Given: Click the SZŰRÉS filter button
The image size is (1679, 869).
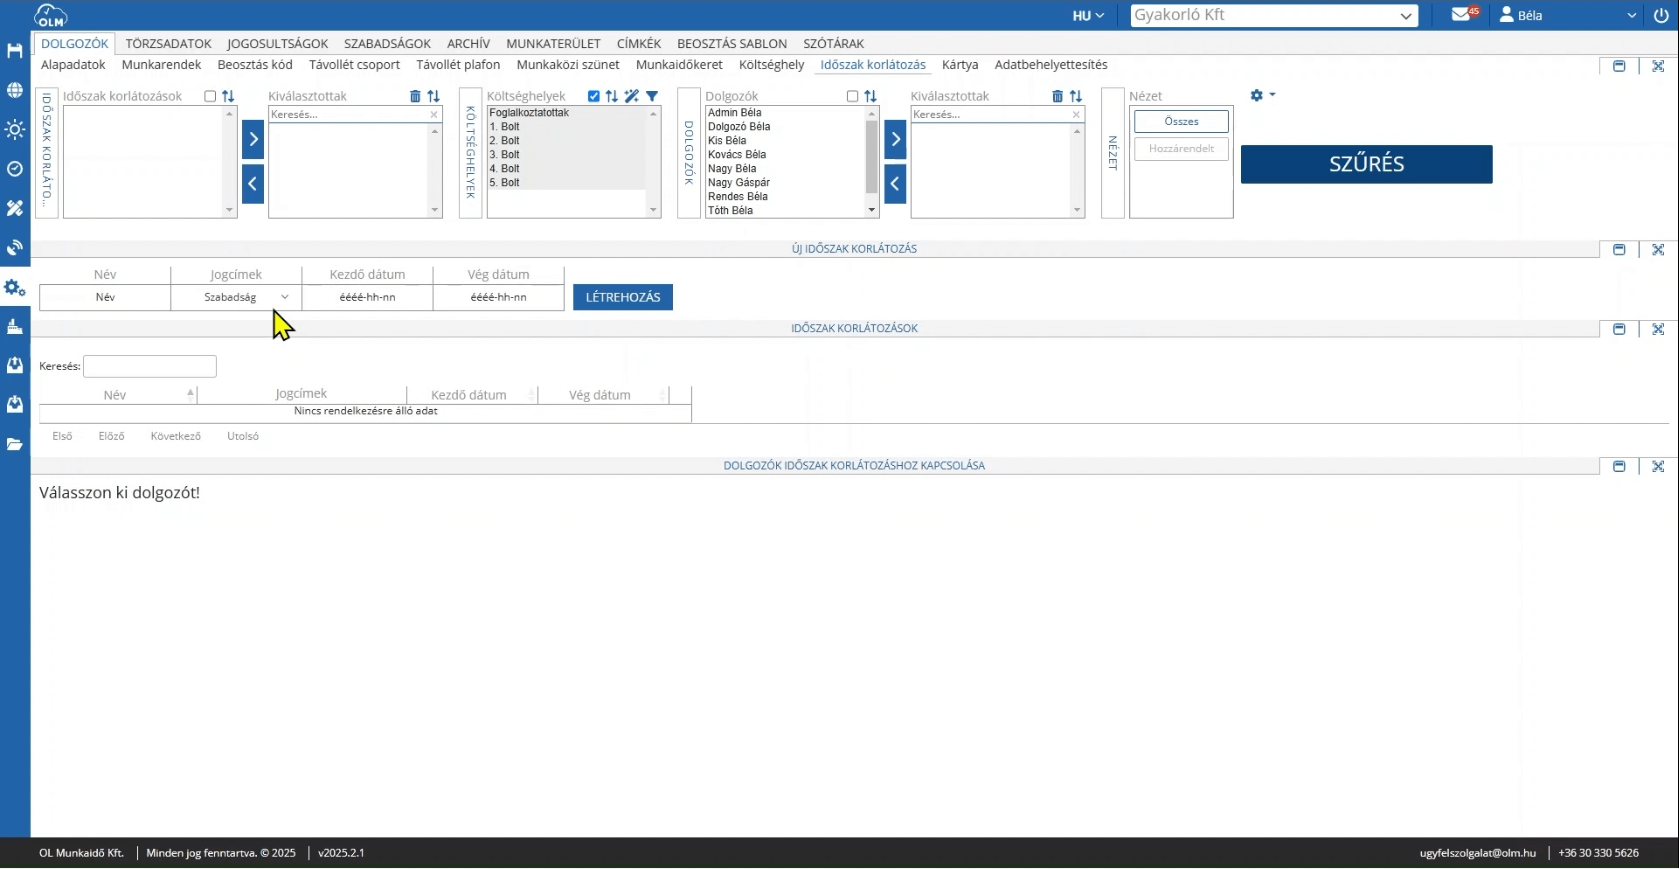Looking at the screenshot, I should tap(1366, 164).
